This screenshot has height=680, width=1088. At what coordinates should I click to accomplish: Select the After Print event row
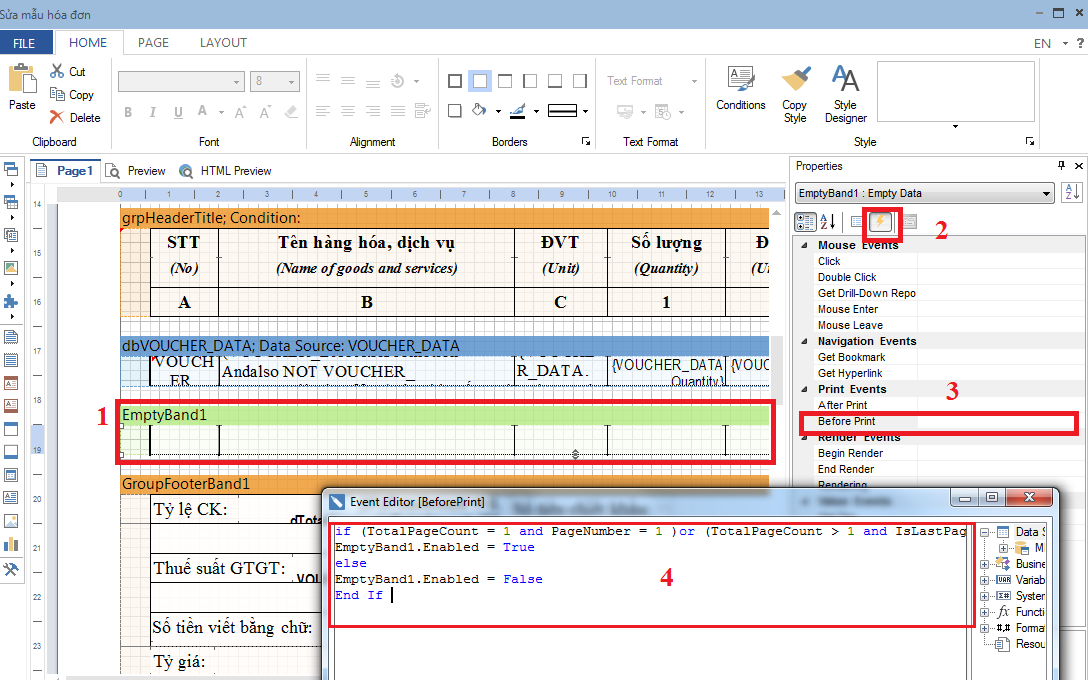[x=939, y=405]
